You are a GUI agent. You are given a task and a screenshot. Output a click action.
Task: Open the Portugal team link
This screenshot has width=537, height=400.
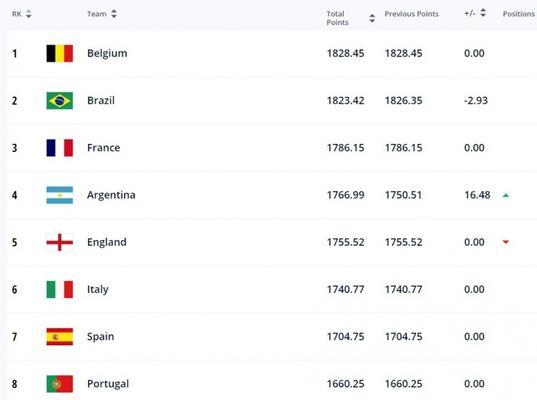[x=108, y=384]
